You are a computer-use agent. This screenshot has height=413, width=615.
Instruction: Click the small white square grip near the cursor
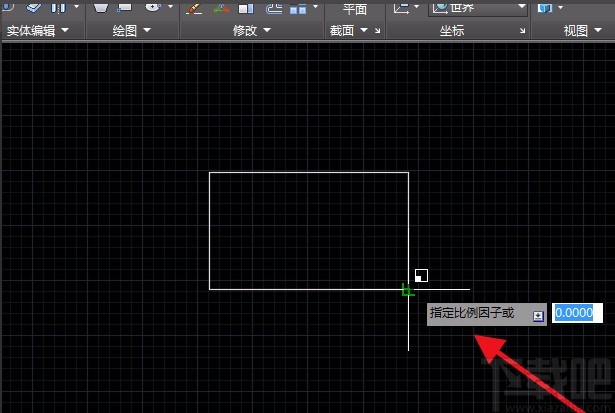pyautogui.click(x=421, y=275)
